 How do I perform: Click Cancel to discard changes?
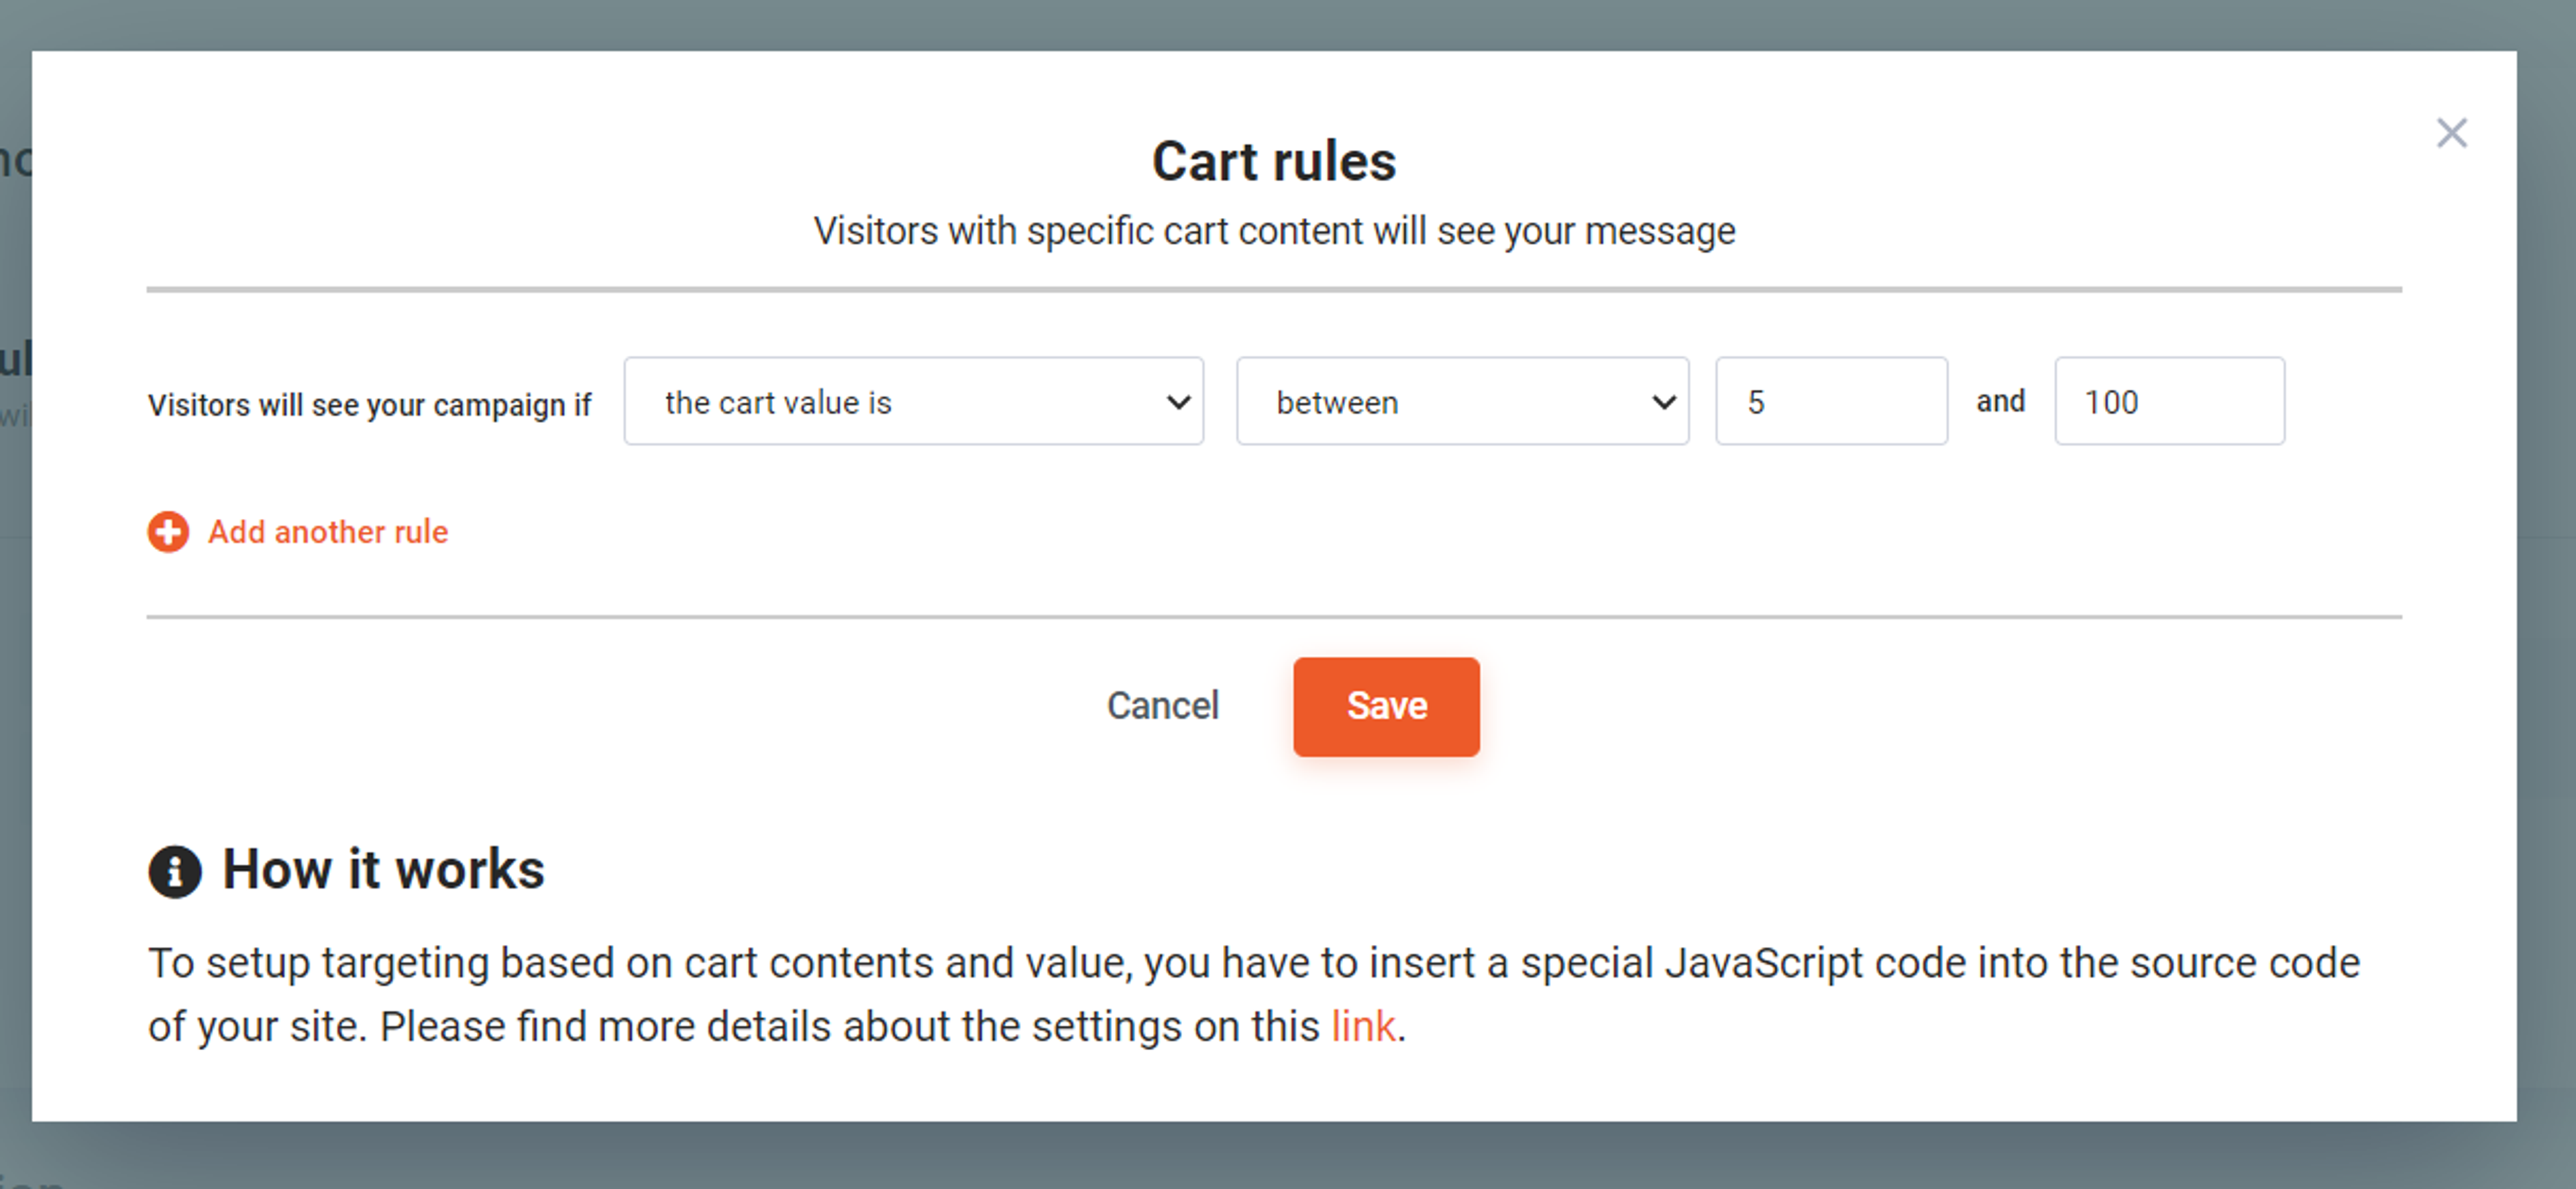[1162, 706]
